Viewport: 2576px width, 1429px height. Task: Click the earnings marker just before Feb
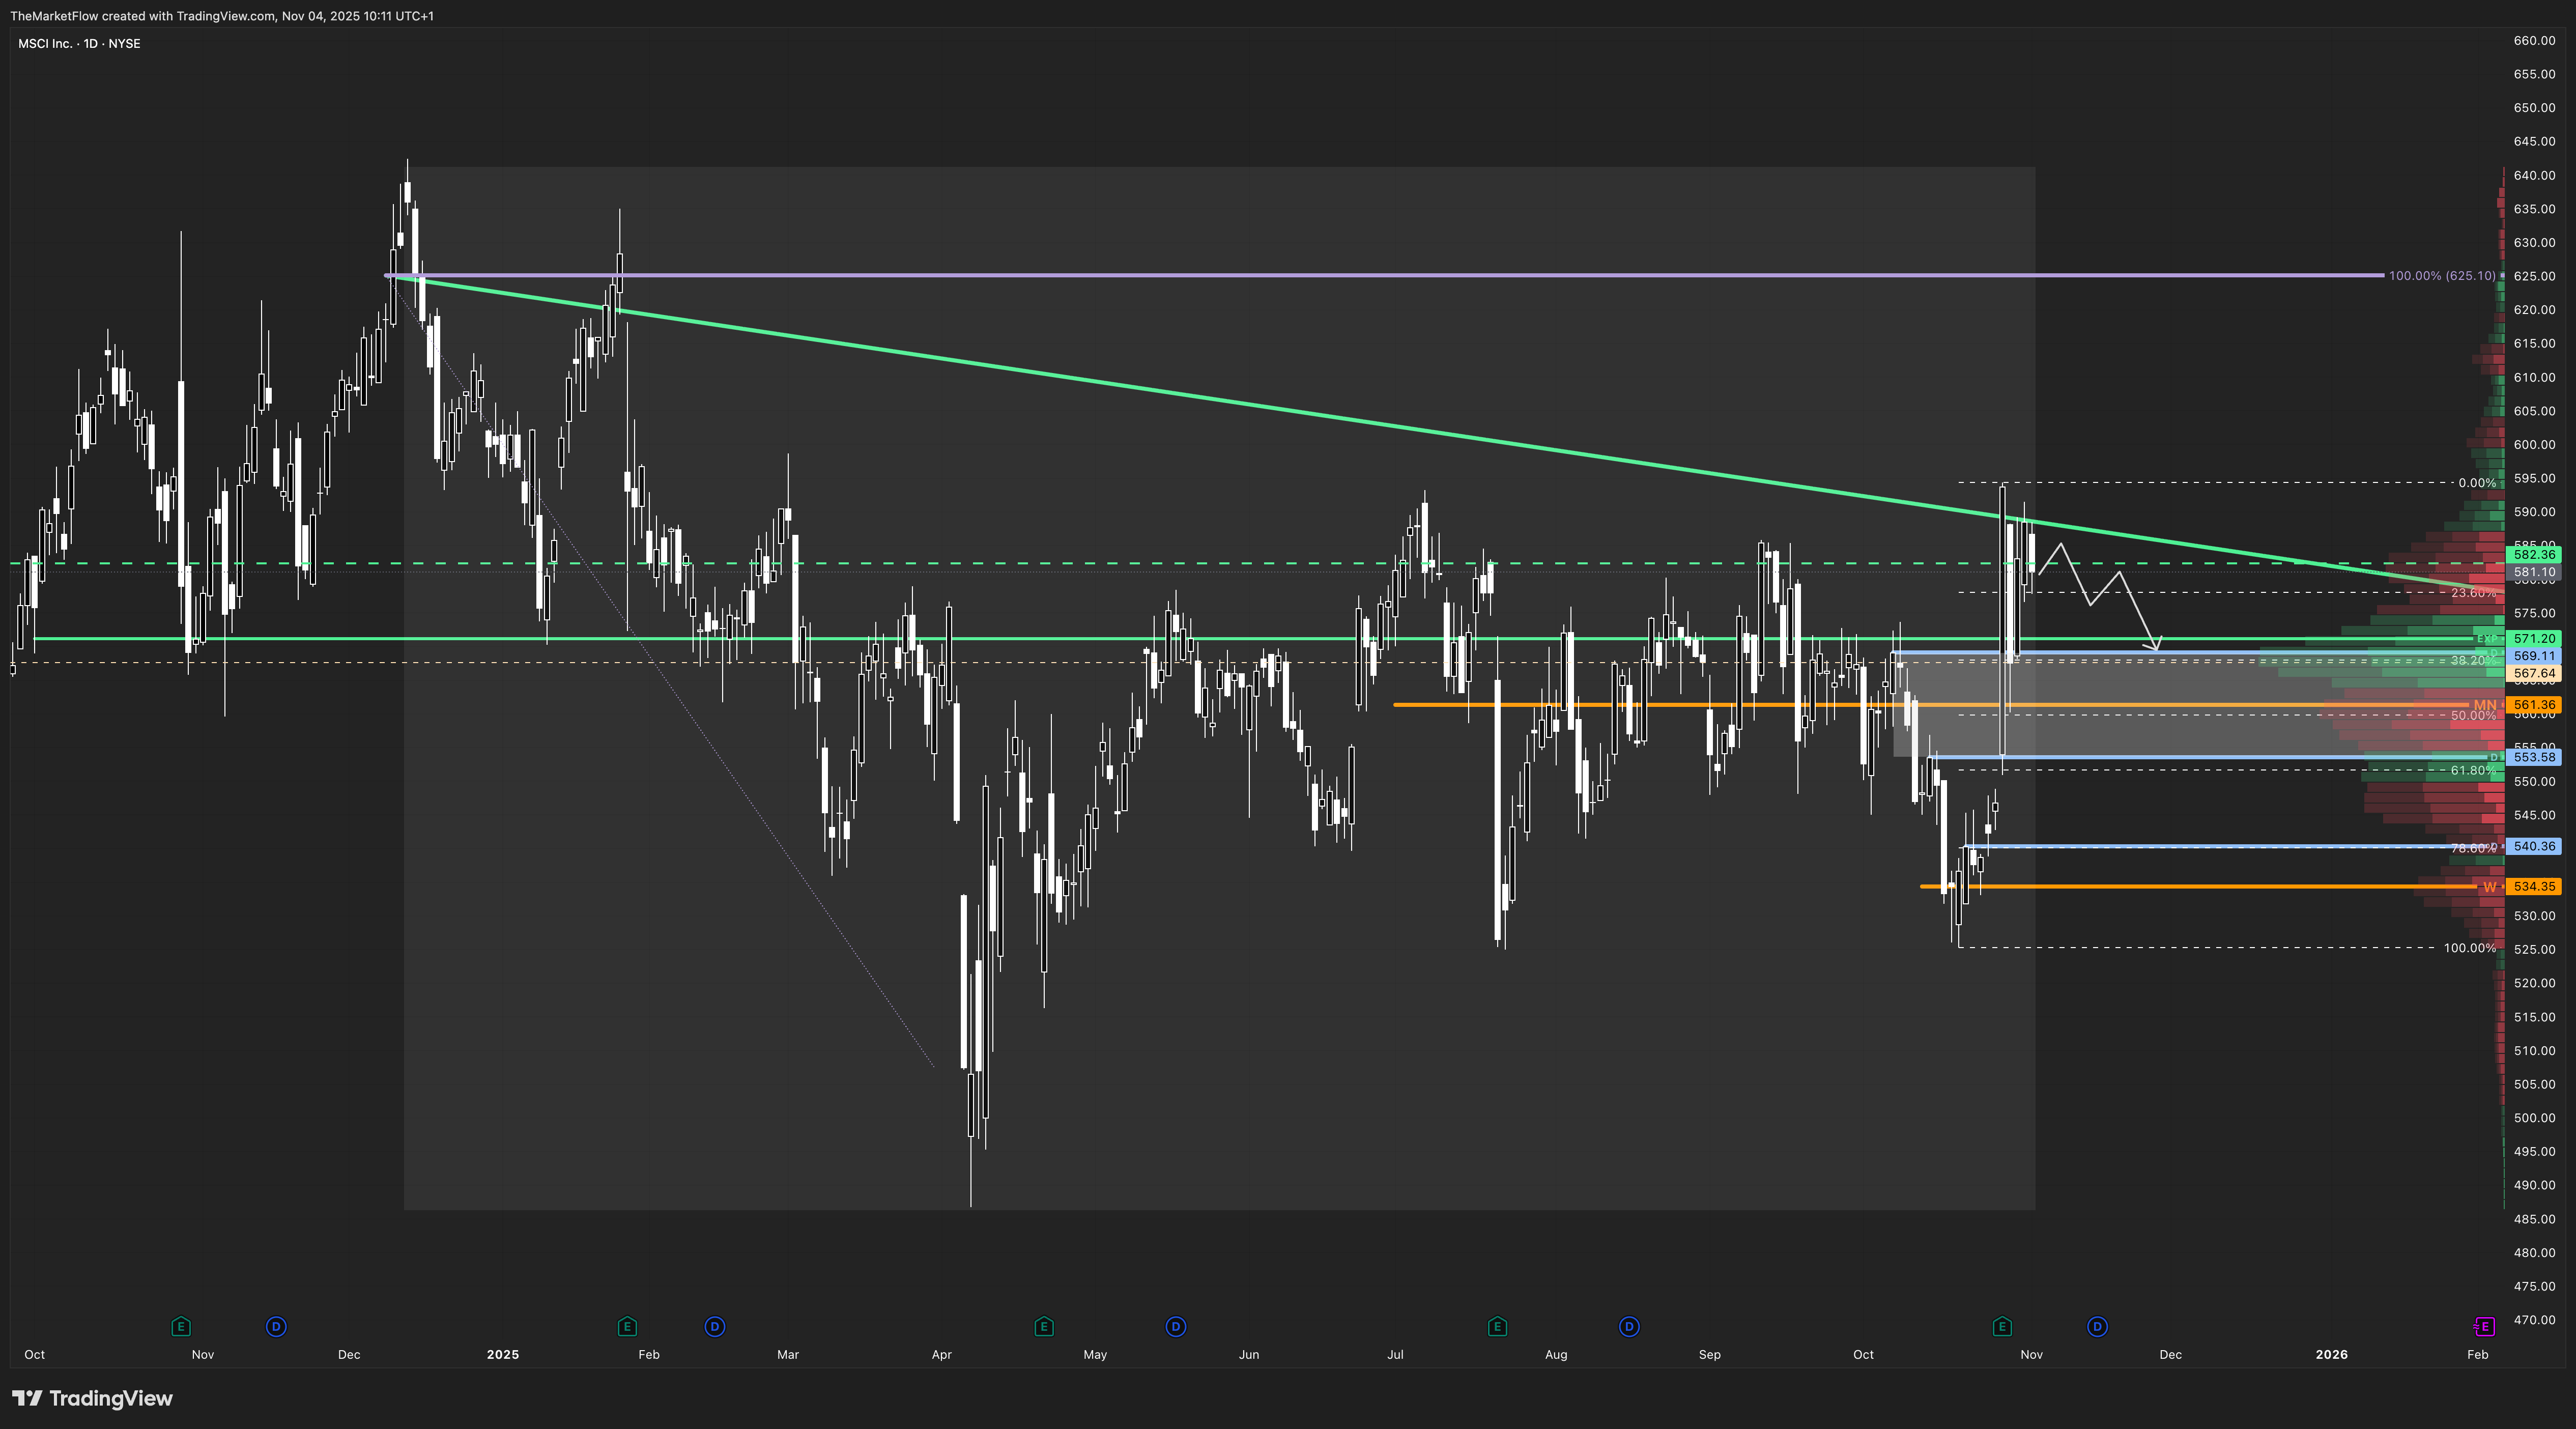click(627, 1326)
